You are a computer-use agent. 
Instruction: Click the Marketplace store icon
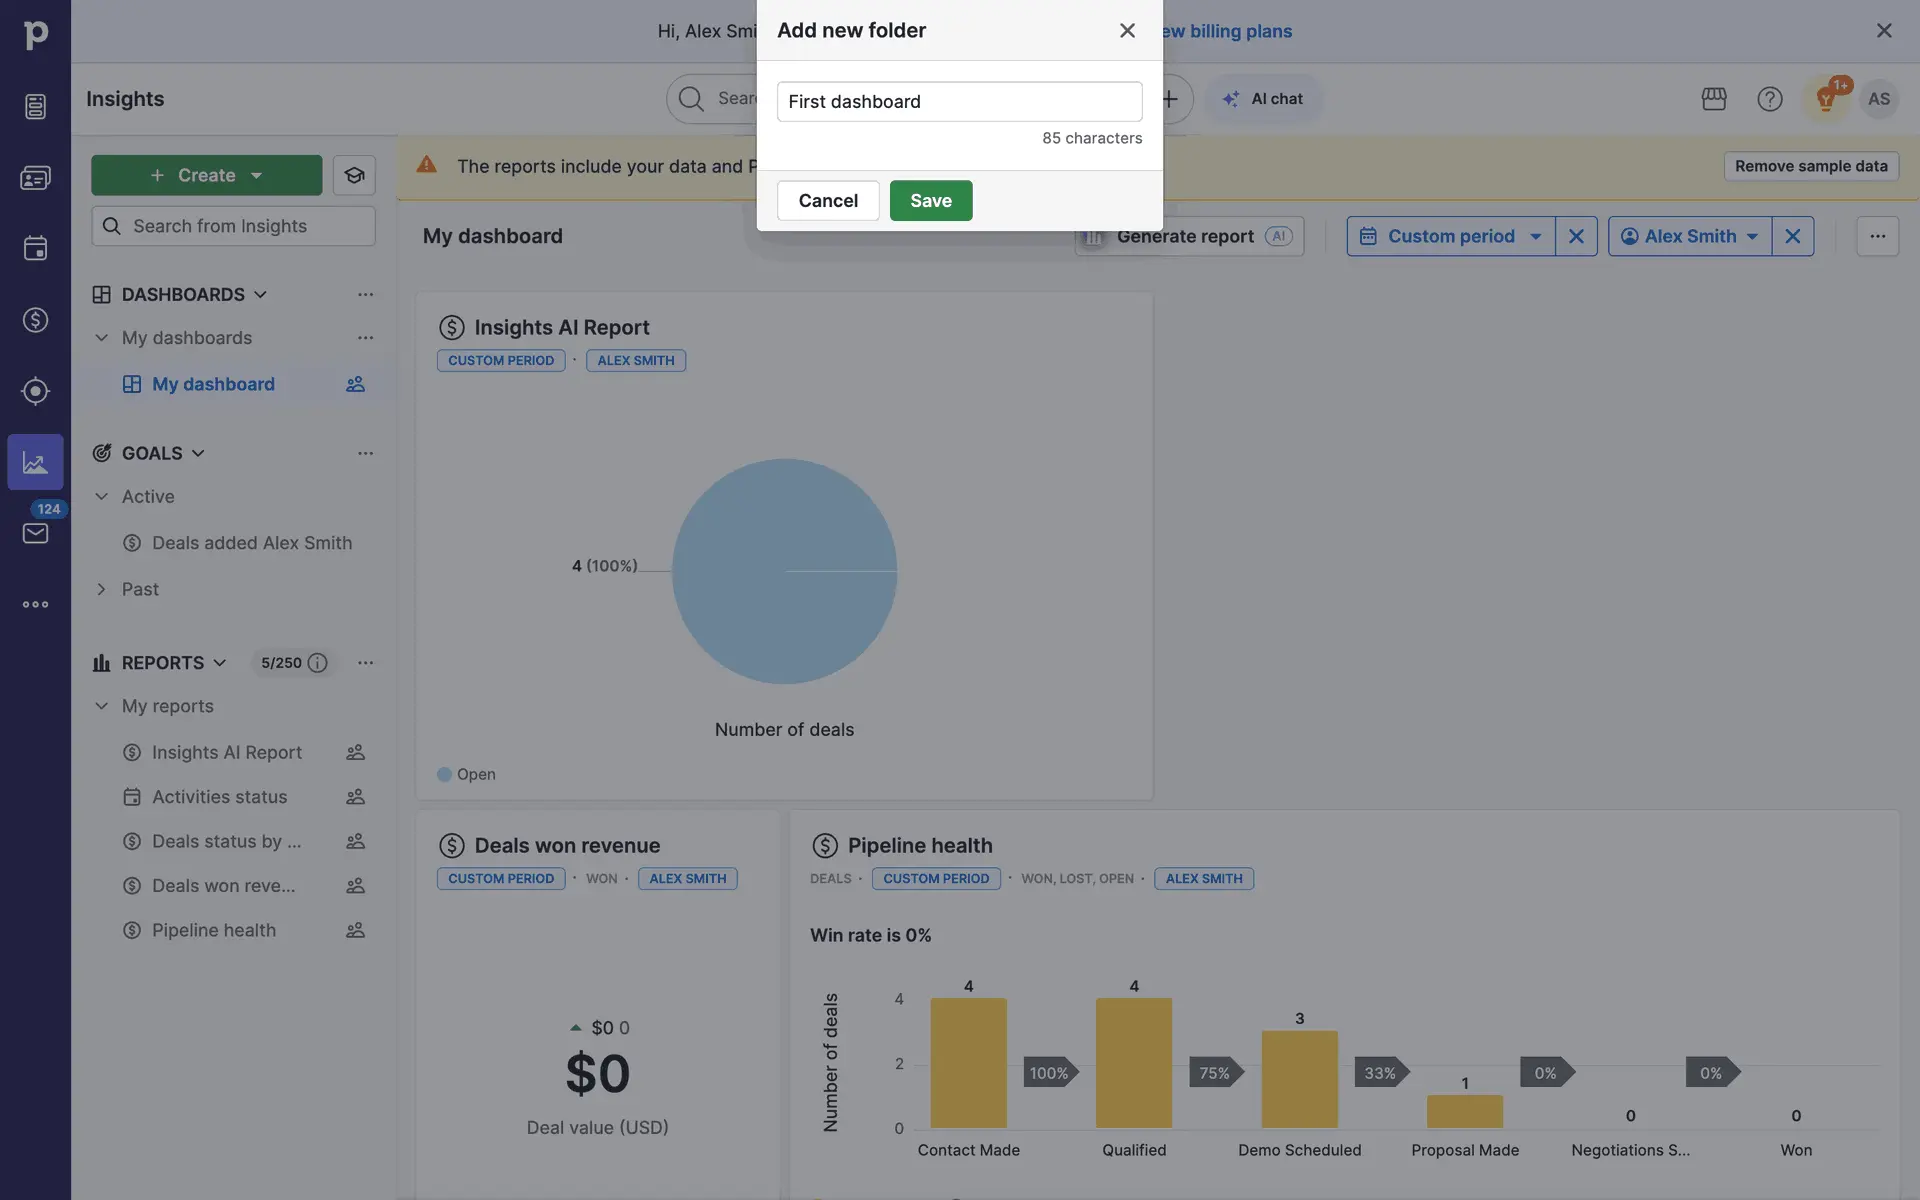coord(1713,99)
